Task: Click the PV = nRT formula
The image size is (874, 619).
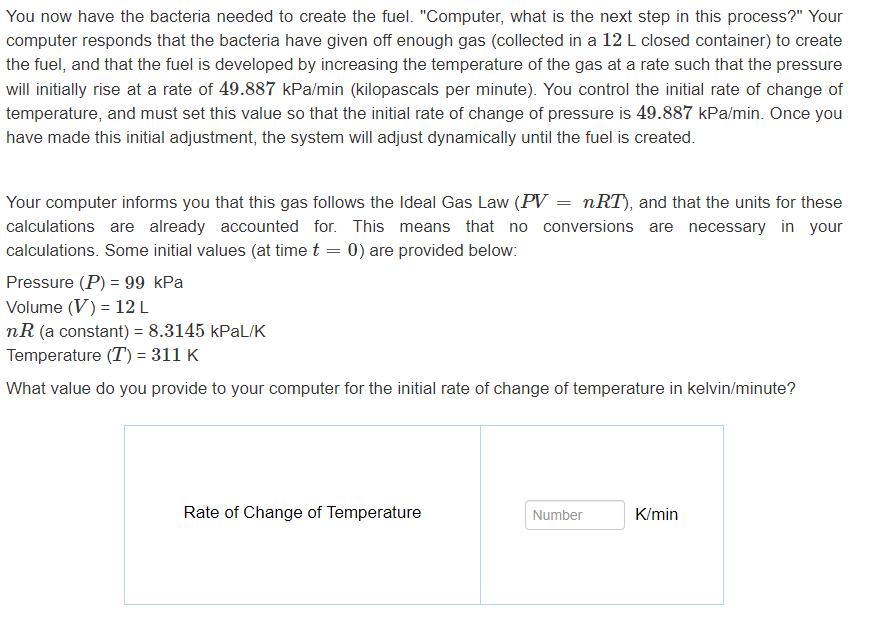Action: 572,202
